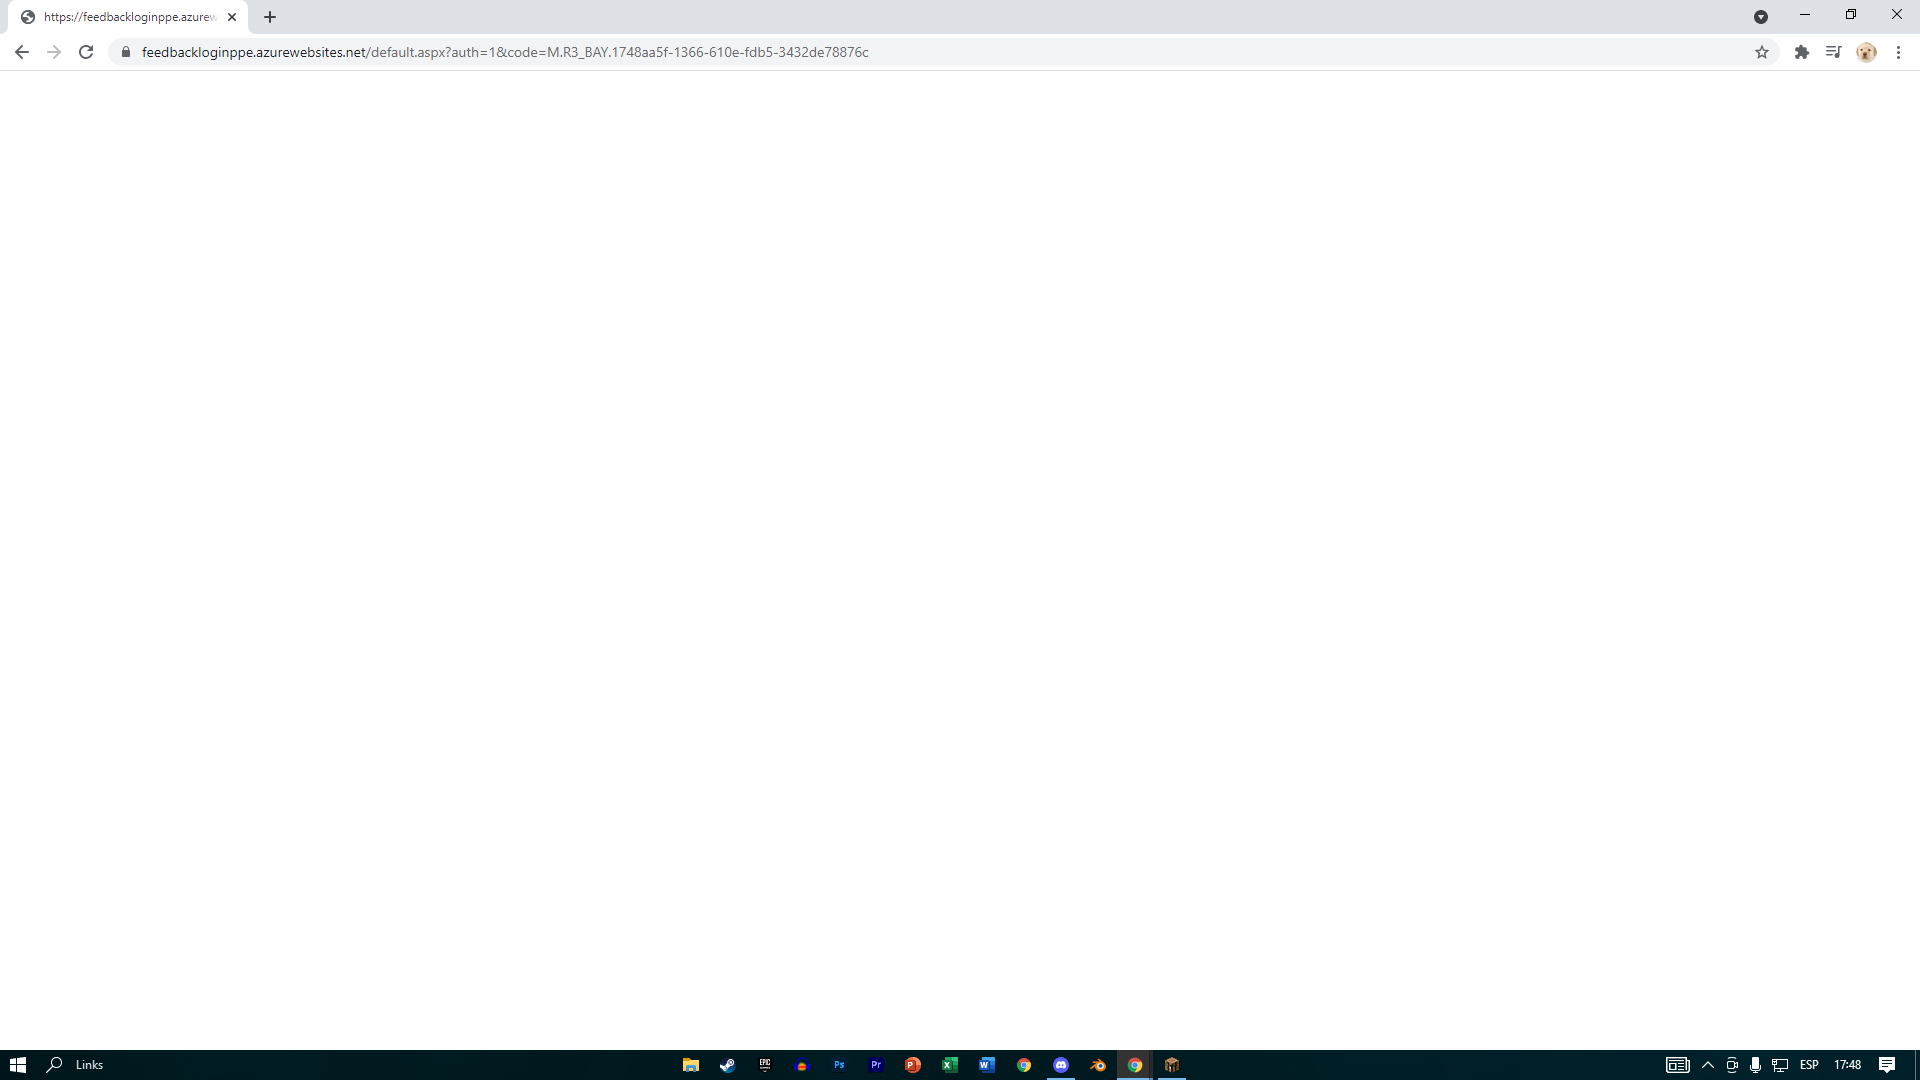Open the Windows Start menu

[18, 1065]
